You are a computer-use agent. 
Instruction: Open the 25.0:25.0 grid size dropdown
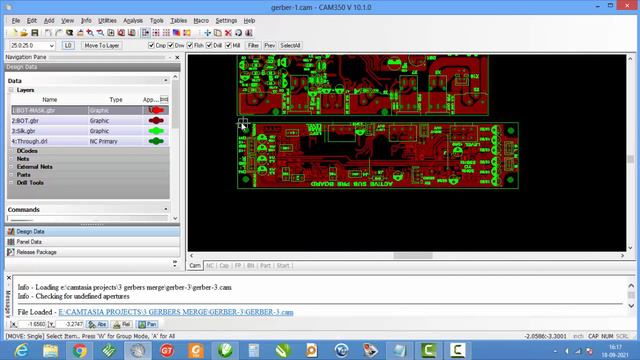(51, 46)
